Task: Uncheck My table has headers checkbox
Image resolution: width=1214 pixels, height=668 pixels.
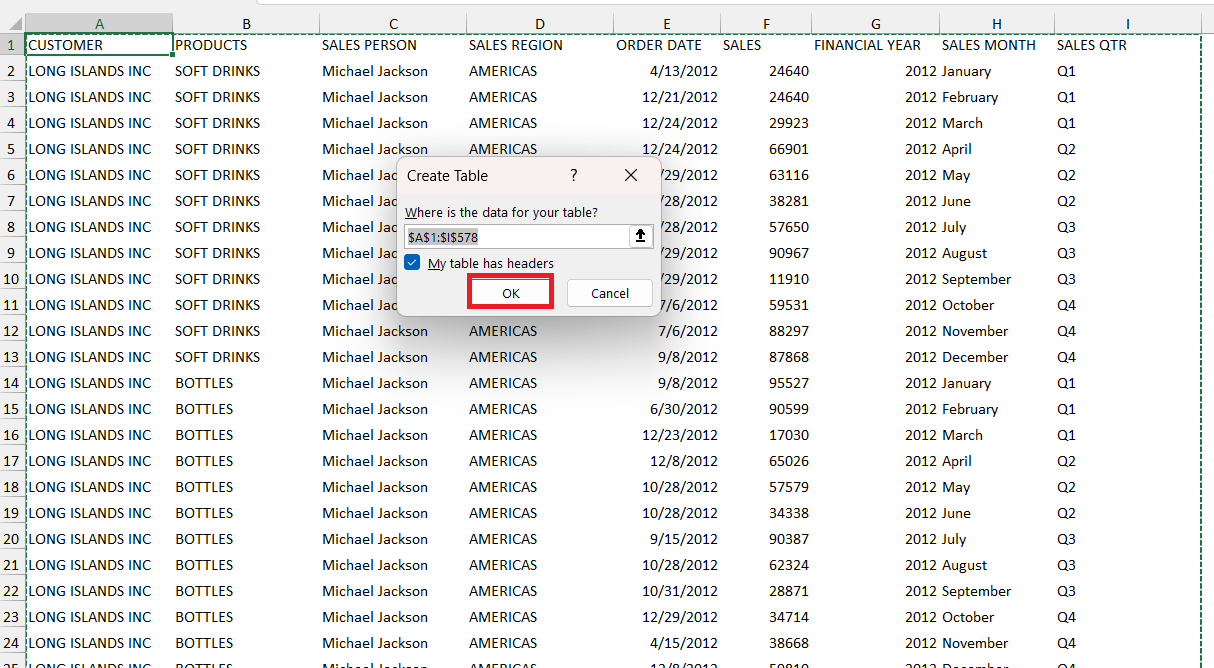Action: click(x=413, y=263)
